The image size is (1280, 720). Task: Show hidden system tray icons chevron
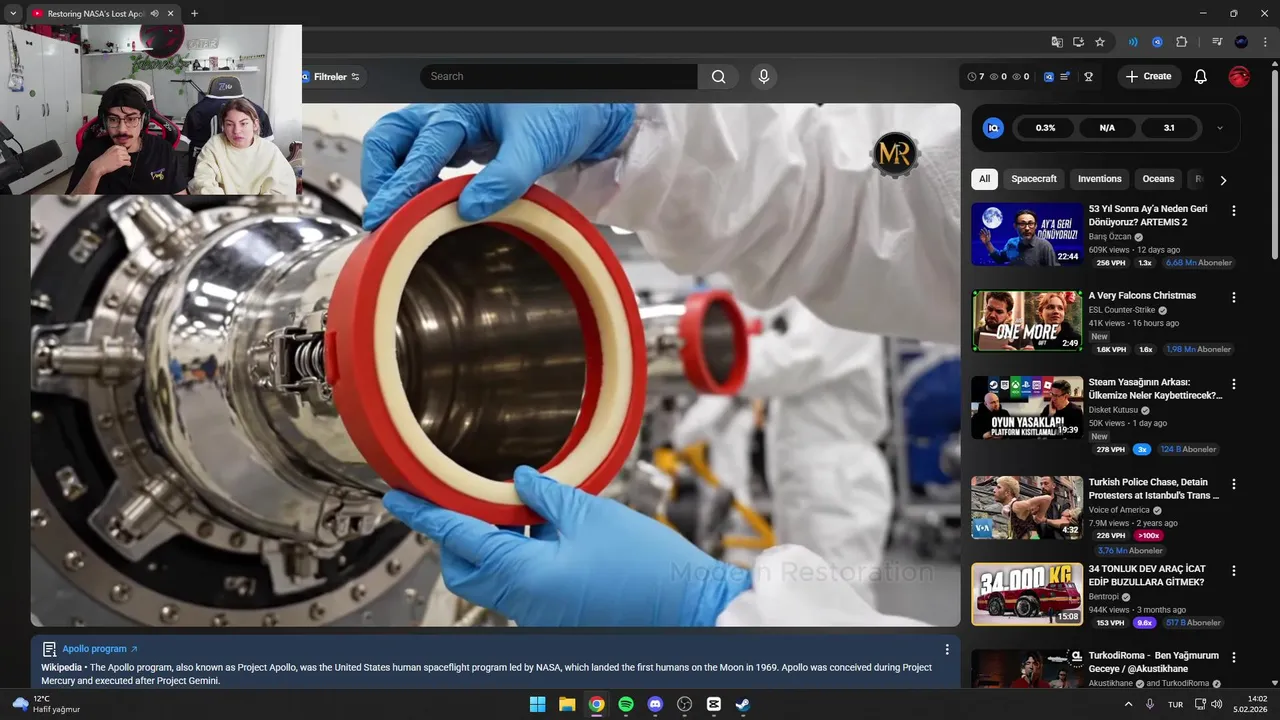(1129, 704)
